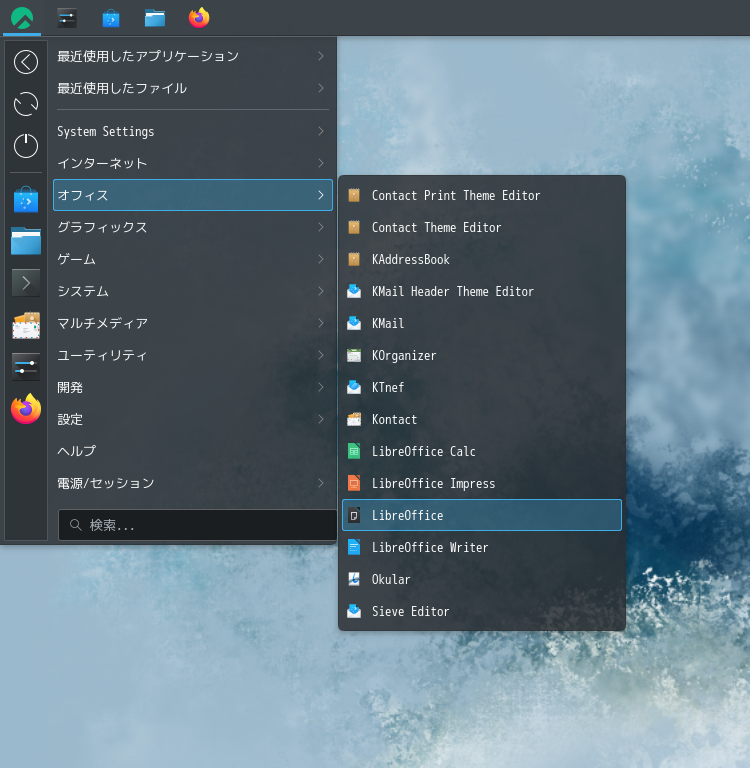Image resolution: width=750 pixels, height=768 pixels.
Task: Launch Firefox from the top panel
Action: 199,18
